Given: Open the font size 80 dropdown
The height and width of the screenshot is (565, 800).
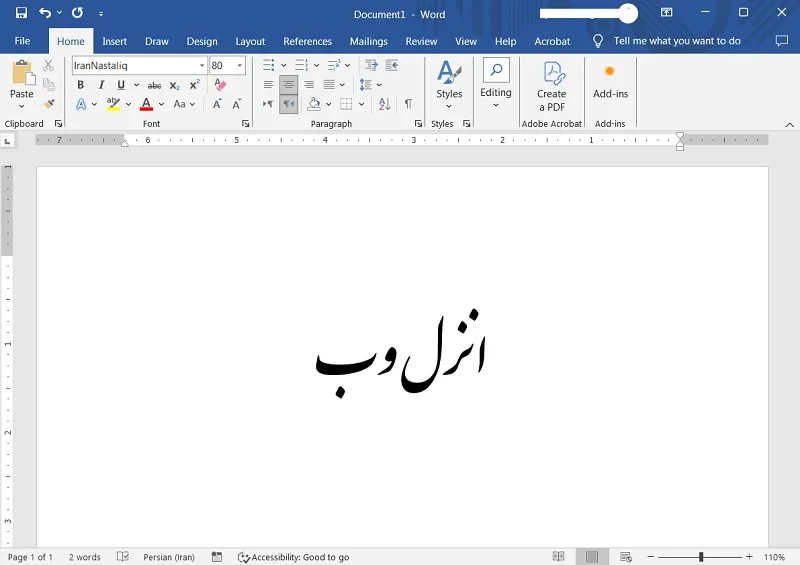Looking at the screenshot, I should pos(239,65).
